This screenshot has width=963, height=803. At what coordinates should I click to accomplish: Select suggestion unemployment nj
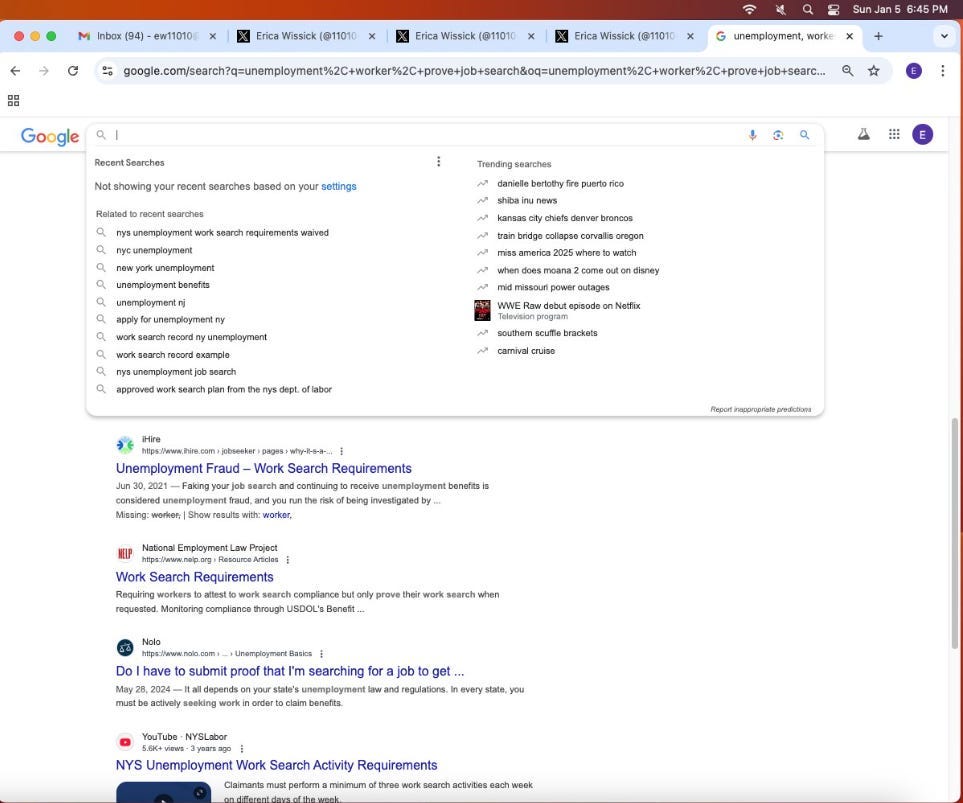[x=150, y=302]
